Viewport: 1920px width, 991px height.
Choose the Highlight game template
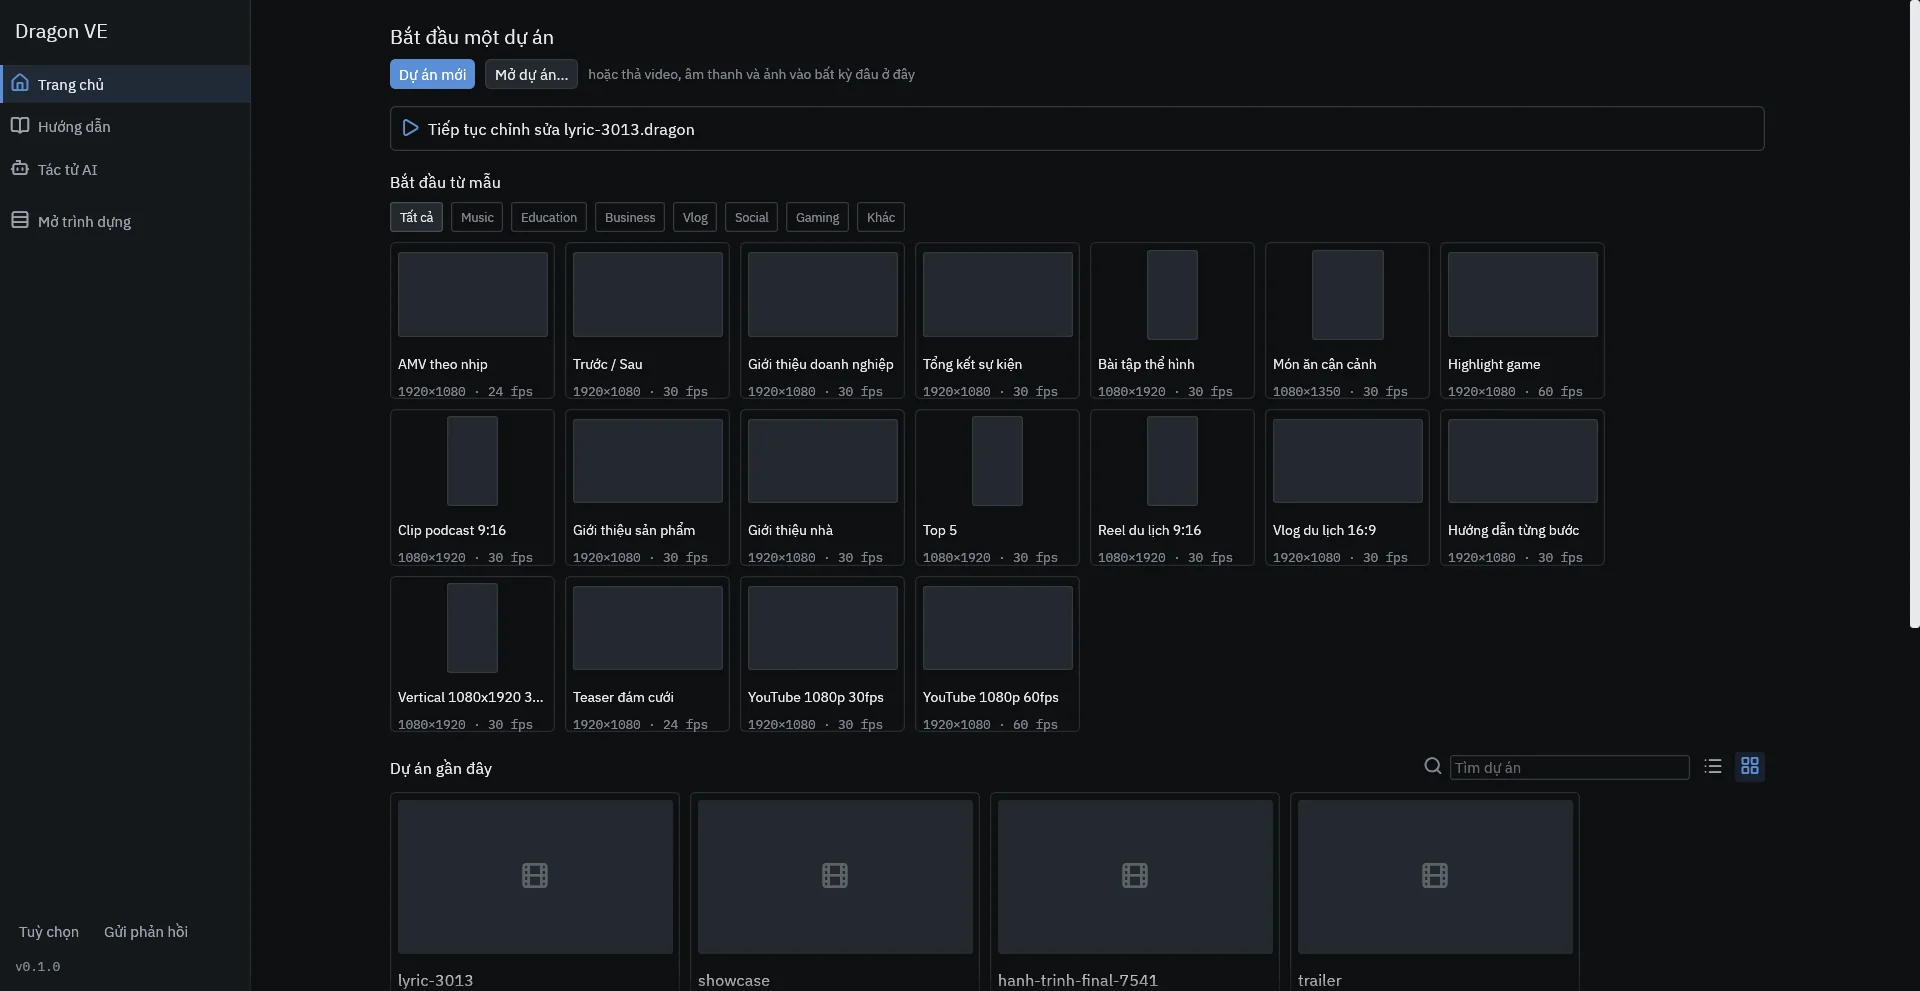click(x=1522, y=321)
